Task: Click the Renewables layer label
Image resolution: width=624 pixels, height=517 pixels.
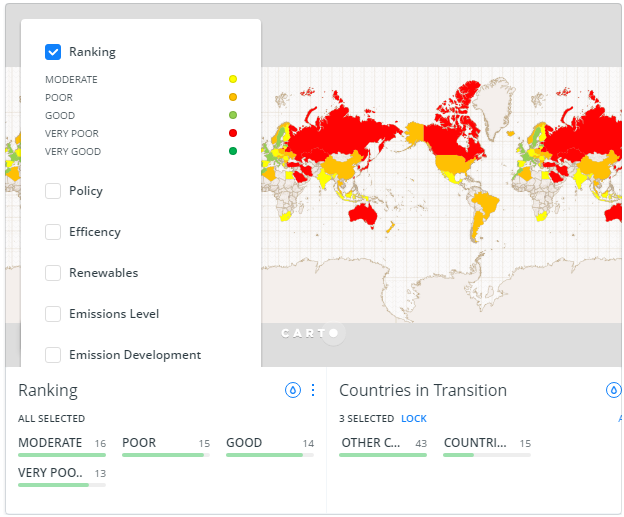Action: click(103, 273)
